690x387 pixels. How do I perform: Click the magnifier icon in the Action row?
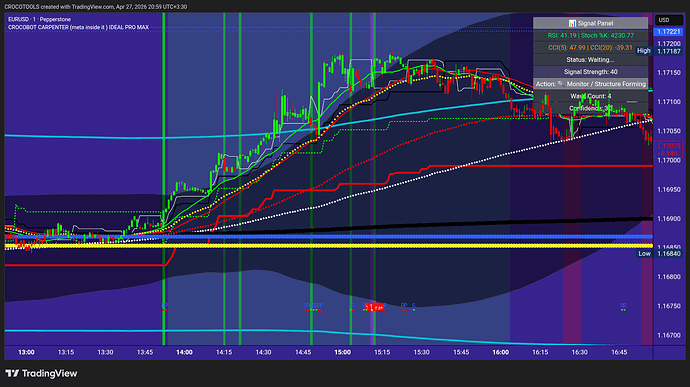coord(561,84)
